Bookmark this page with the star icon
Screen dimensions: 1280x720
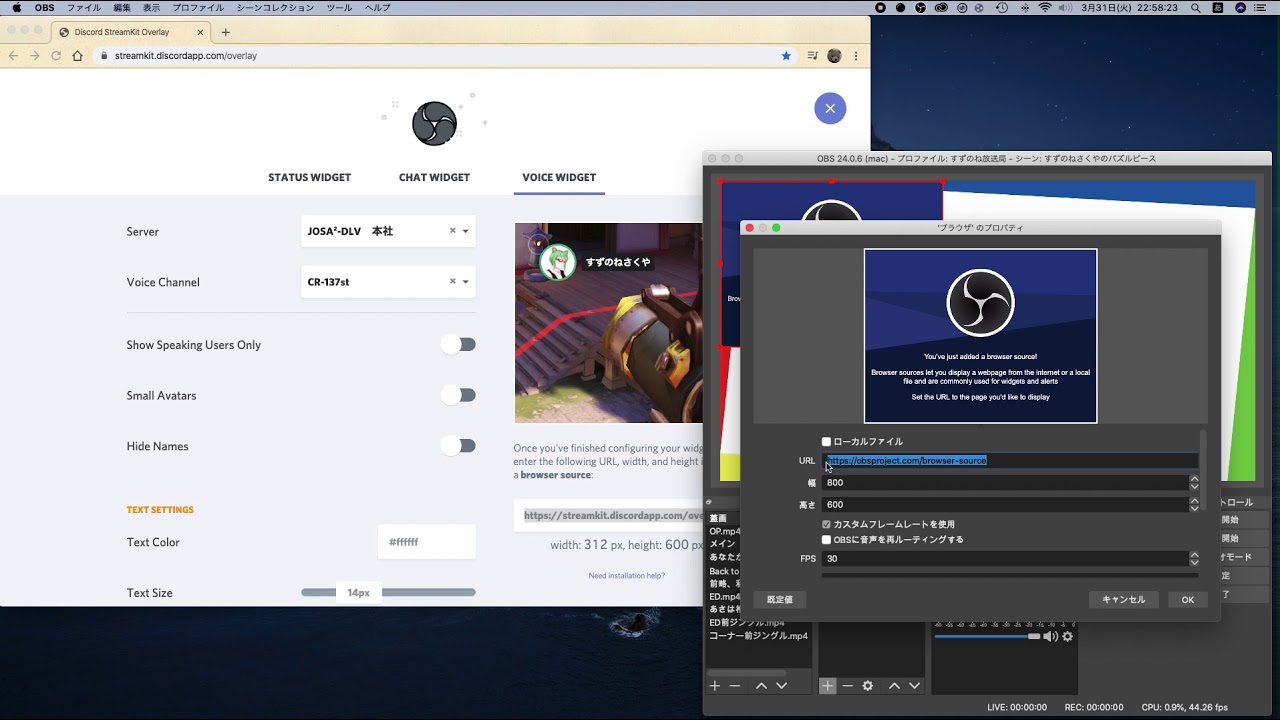[787, 56]
